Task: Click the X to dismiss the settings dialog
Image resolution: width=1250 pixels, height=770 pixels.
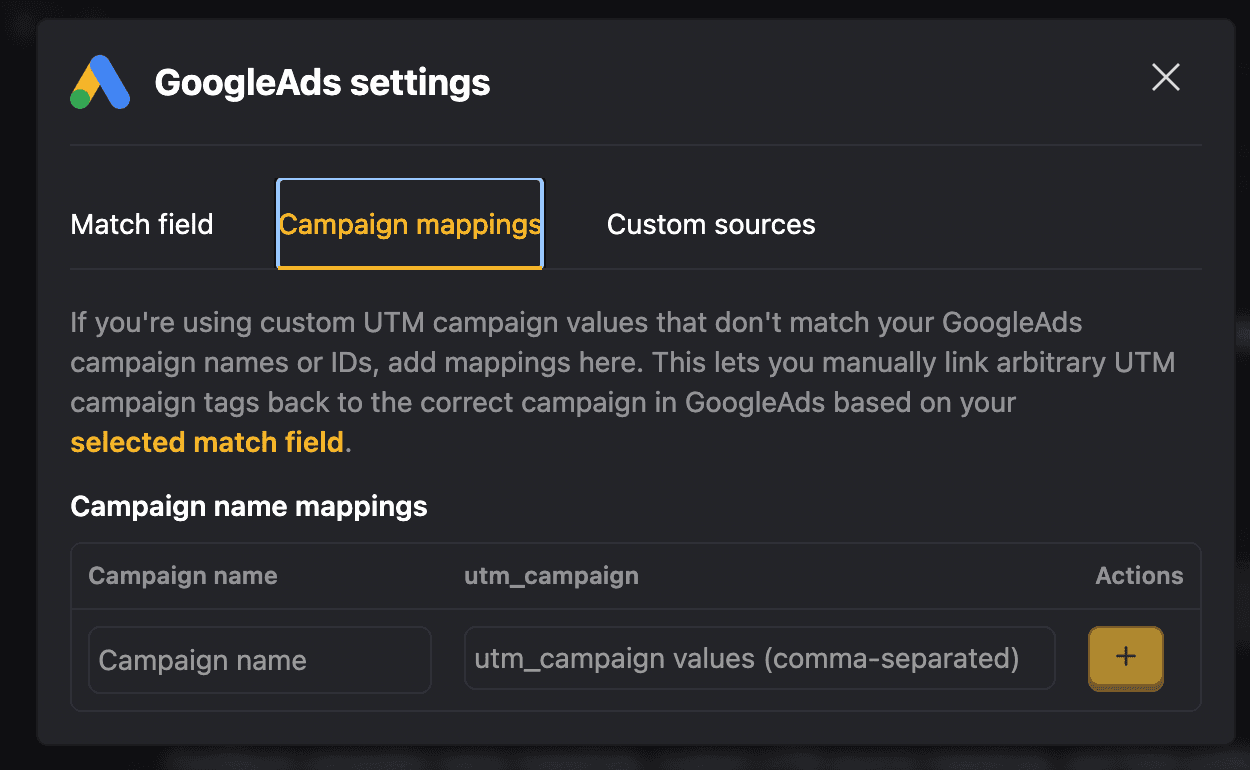Action: point(1165,77)
